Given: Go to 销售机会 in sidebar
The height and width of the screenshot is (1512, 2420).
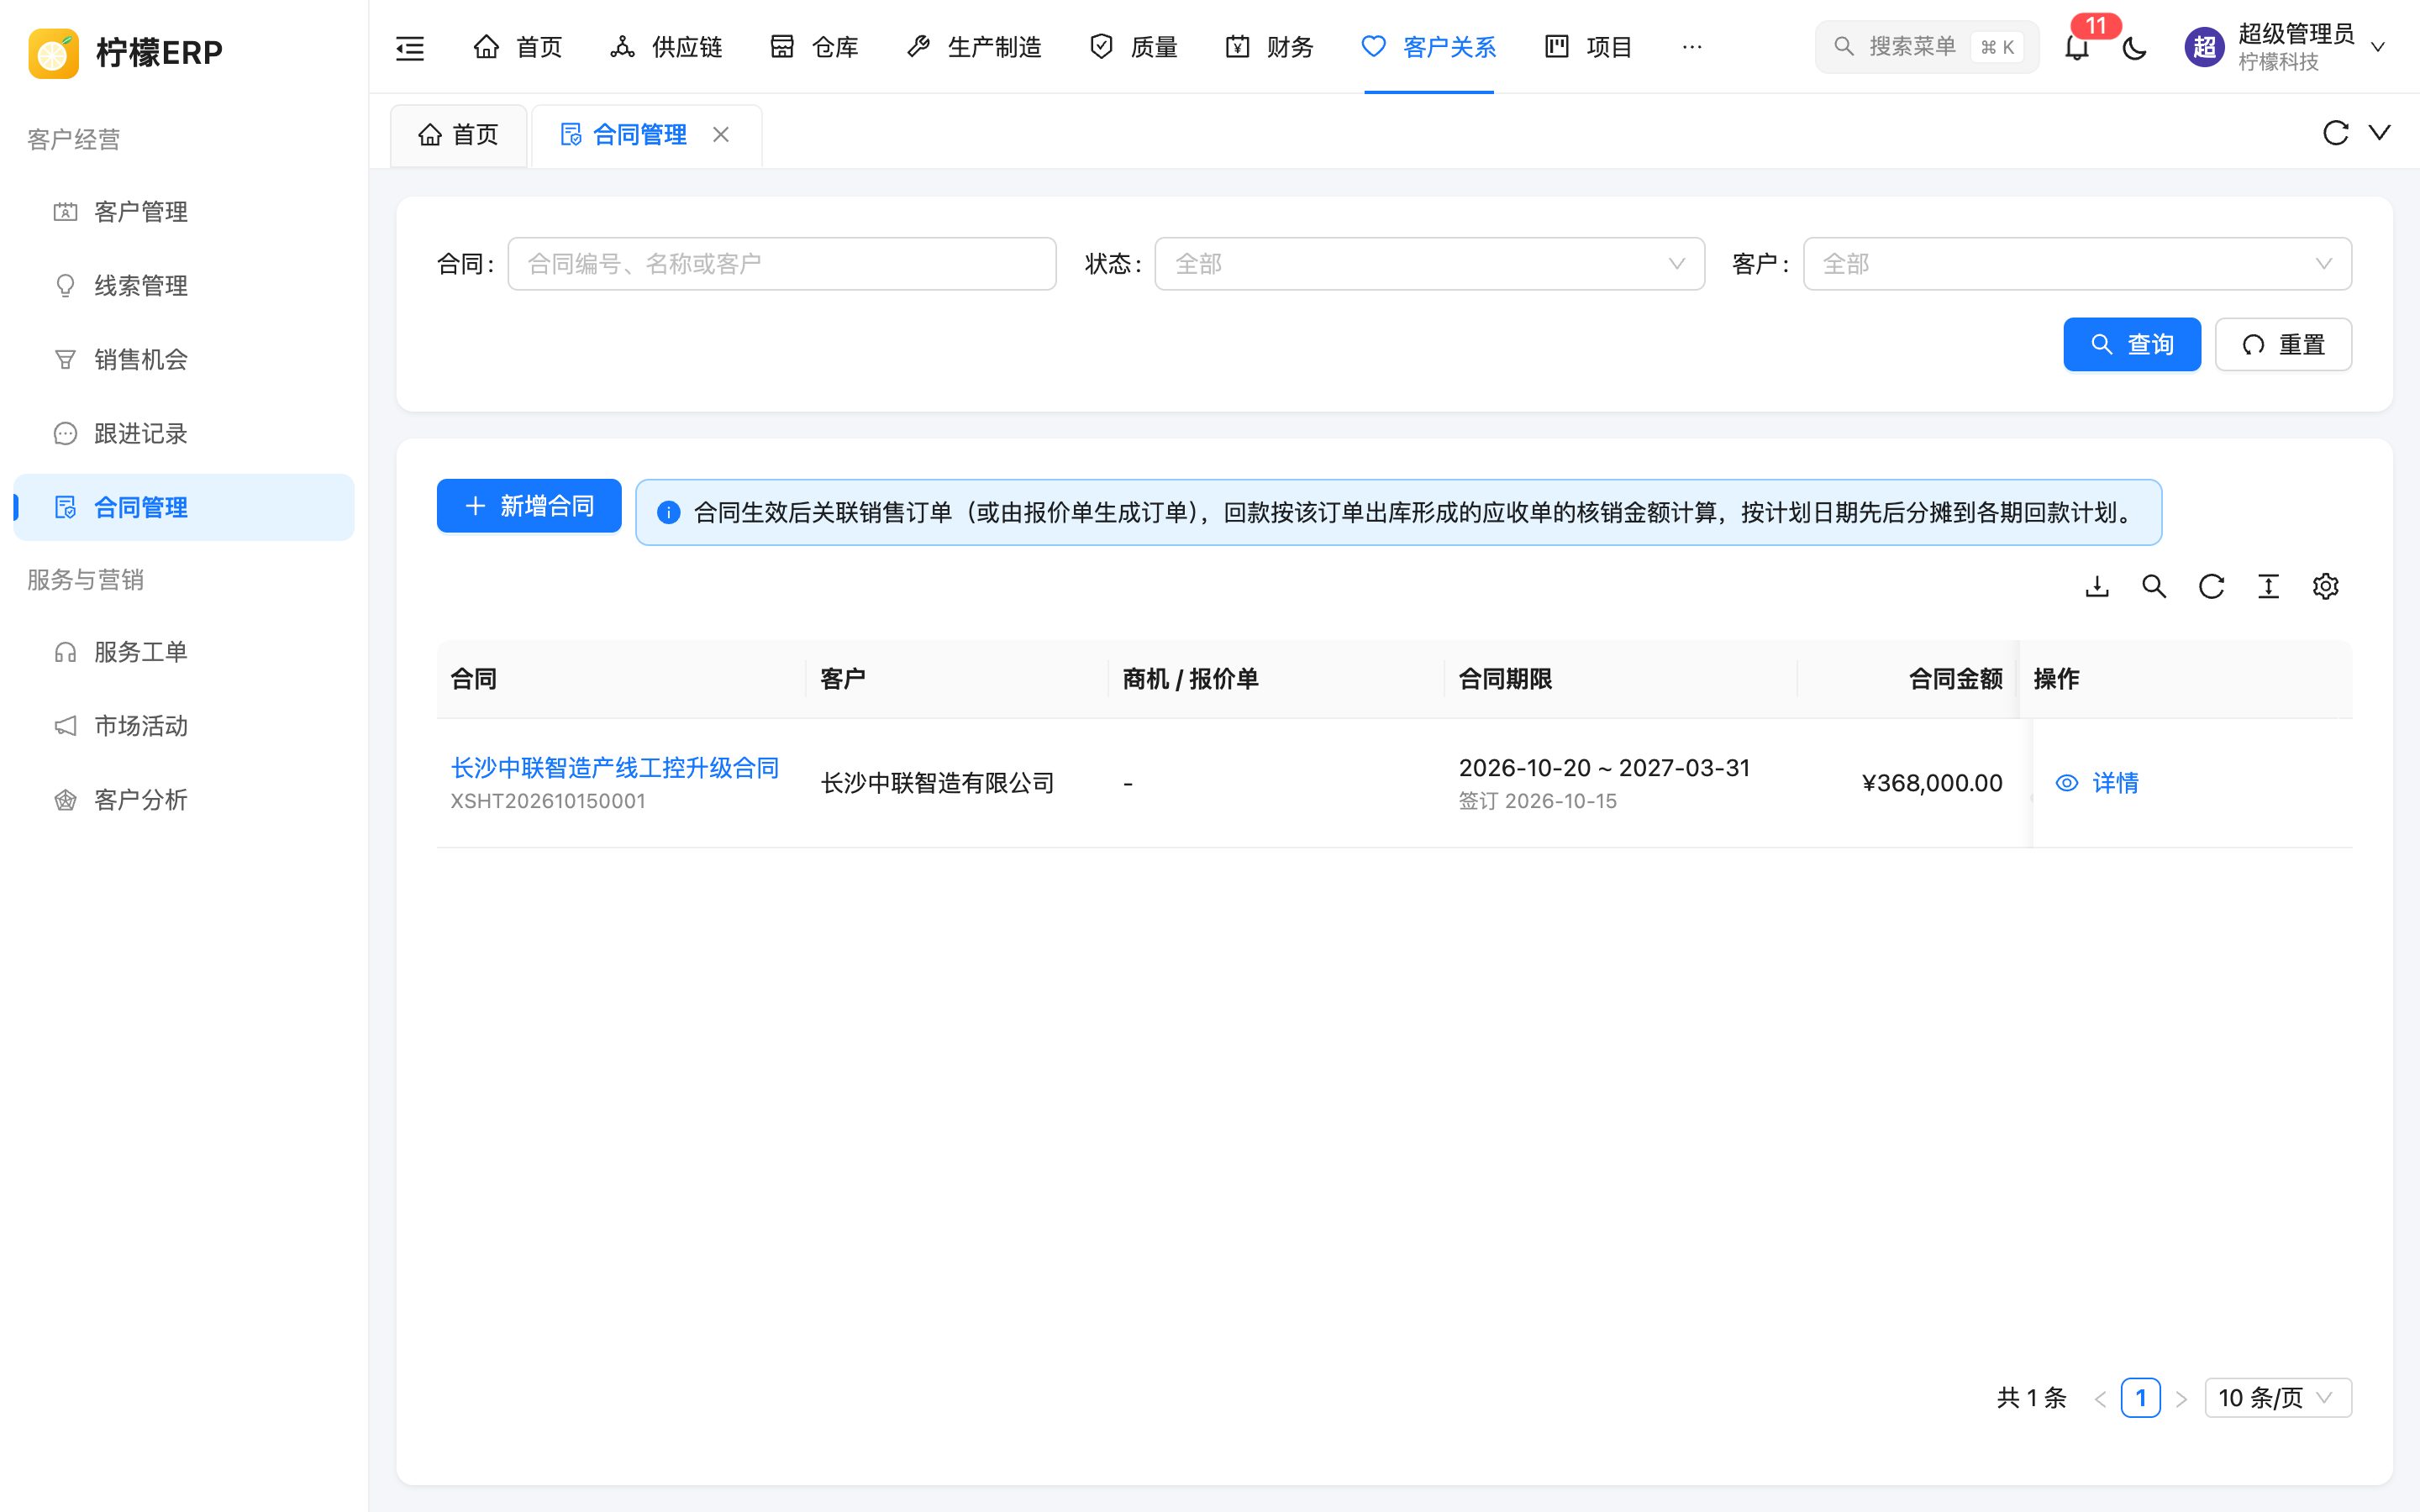Looking at the screenshot, I should click(184, 360).
